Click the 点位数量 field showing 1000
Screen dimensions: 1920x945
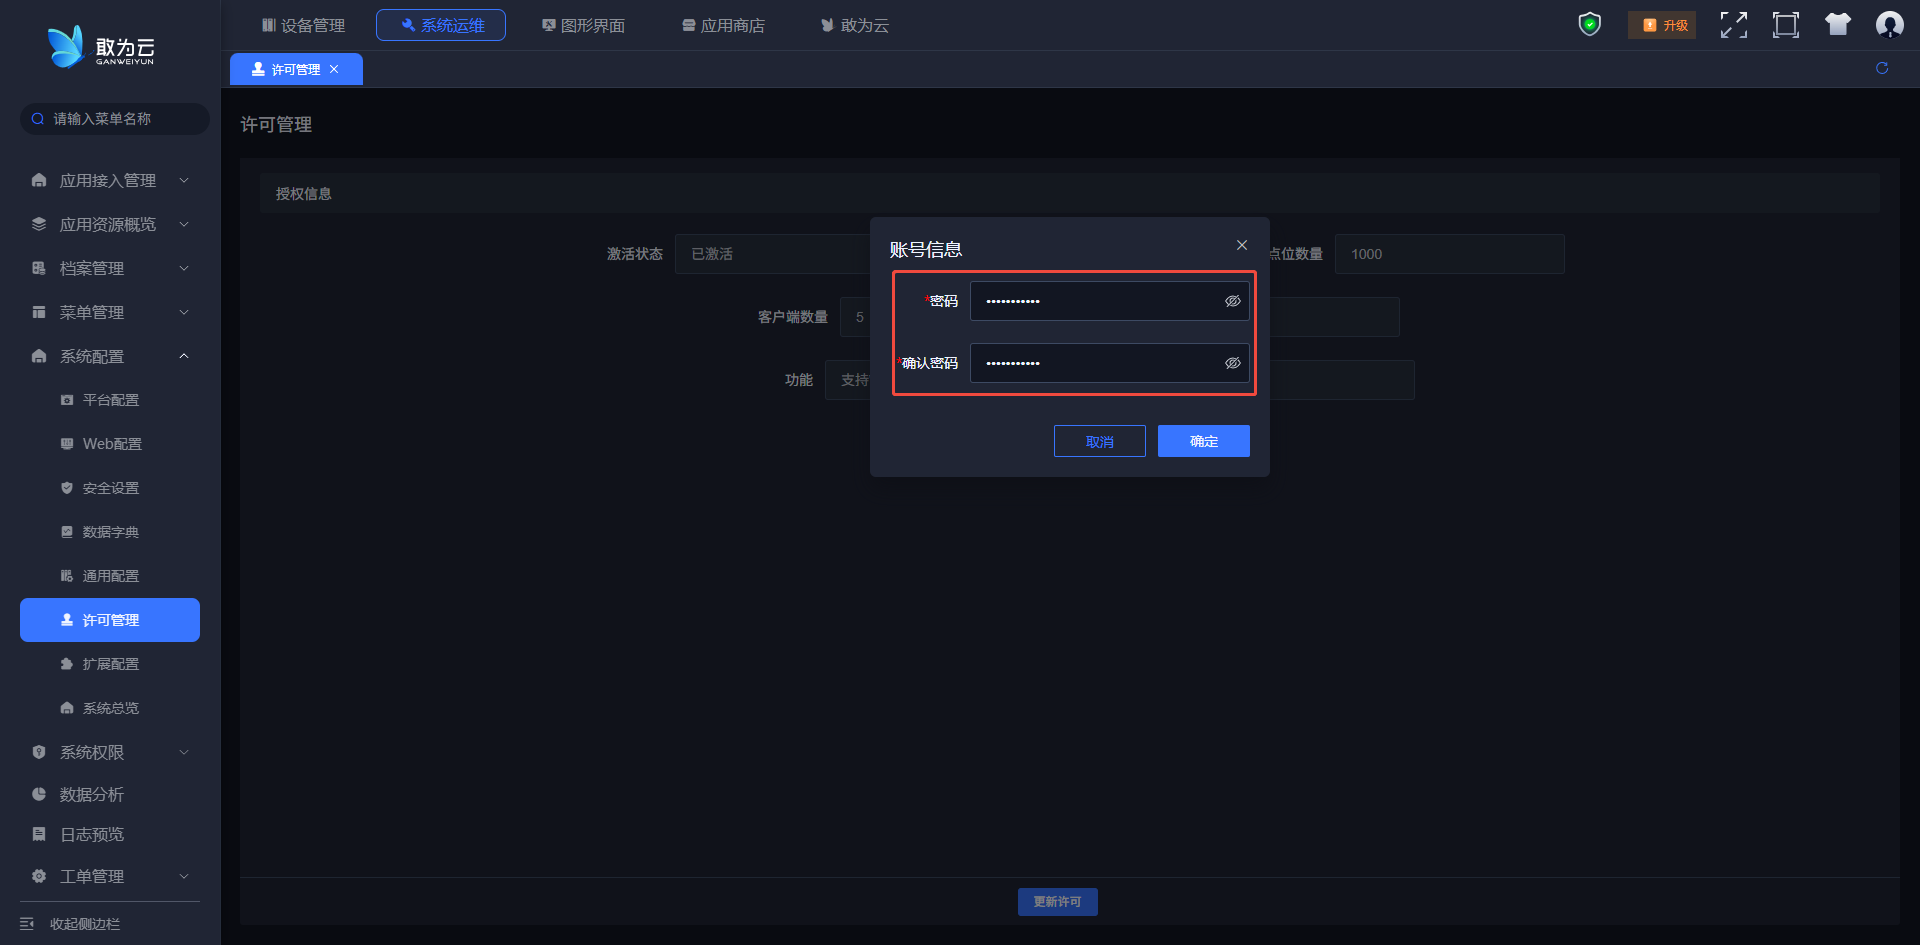coord(1450,254)
